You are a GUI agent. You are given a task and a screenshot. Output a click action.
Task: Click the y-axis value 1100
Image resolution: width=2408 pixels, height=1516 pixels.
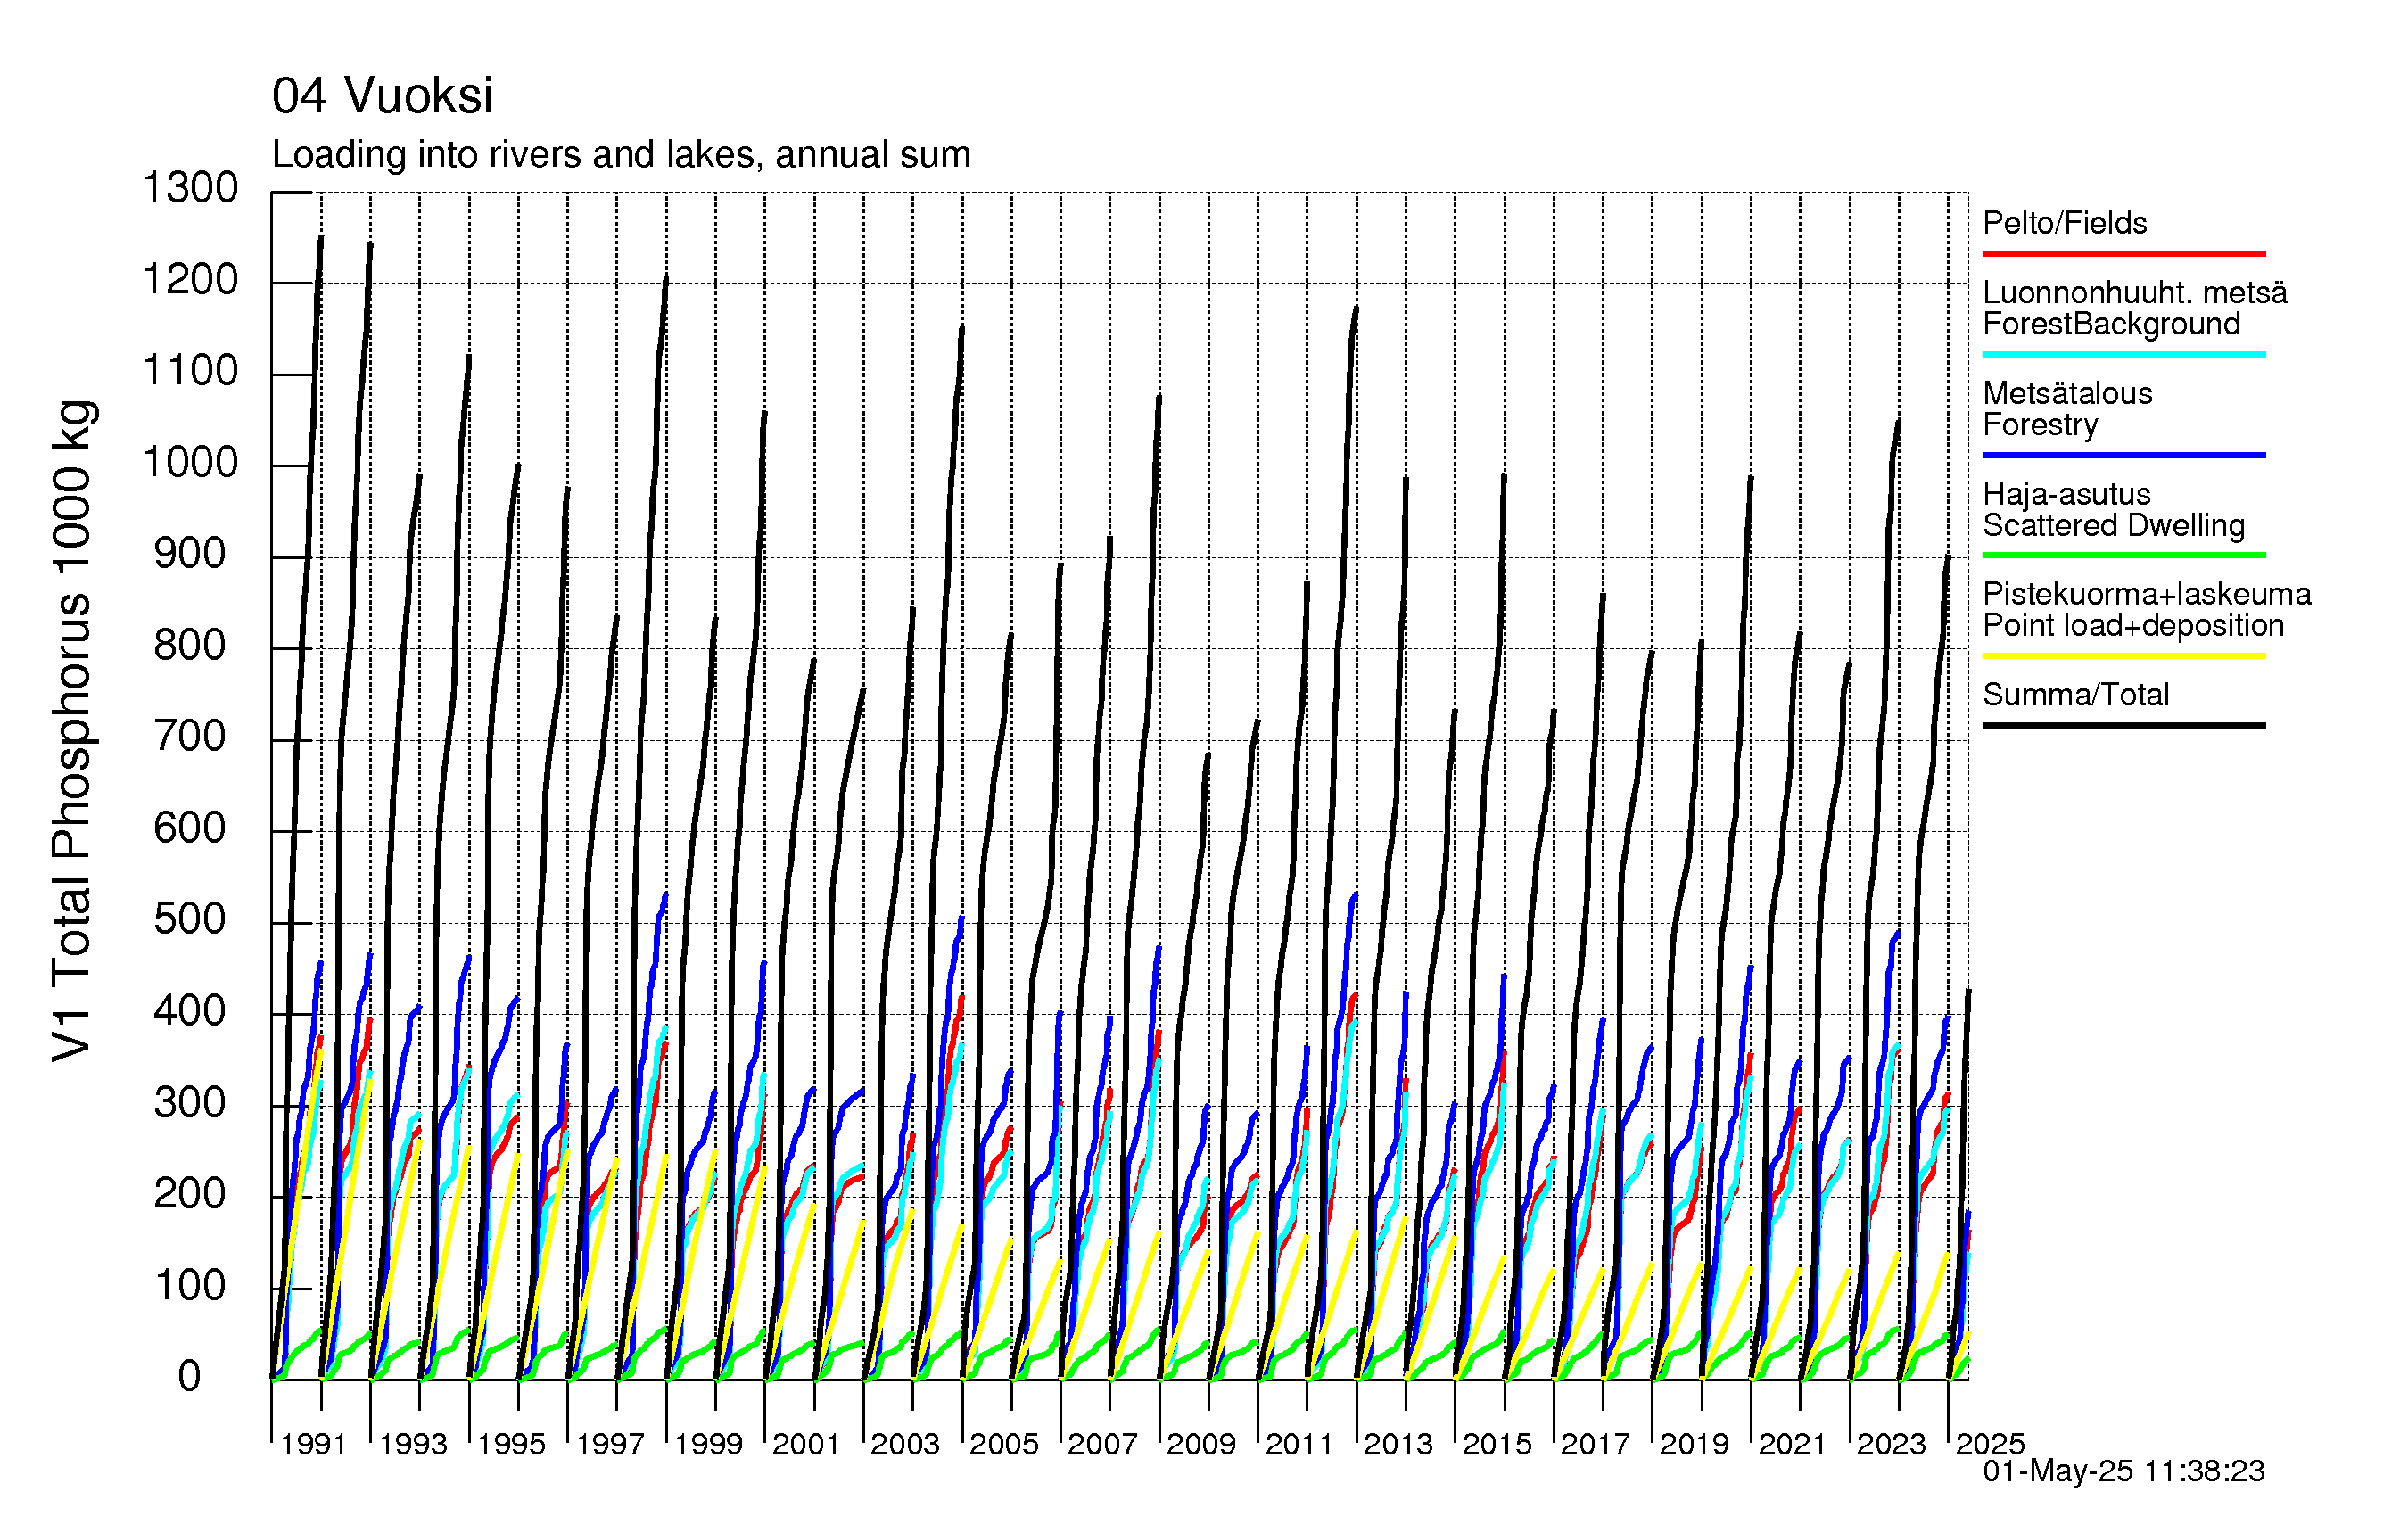click(x=190, y=371)
